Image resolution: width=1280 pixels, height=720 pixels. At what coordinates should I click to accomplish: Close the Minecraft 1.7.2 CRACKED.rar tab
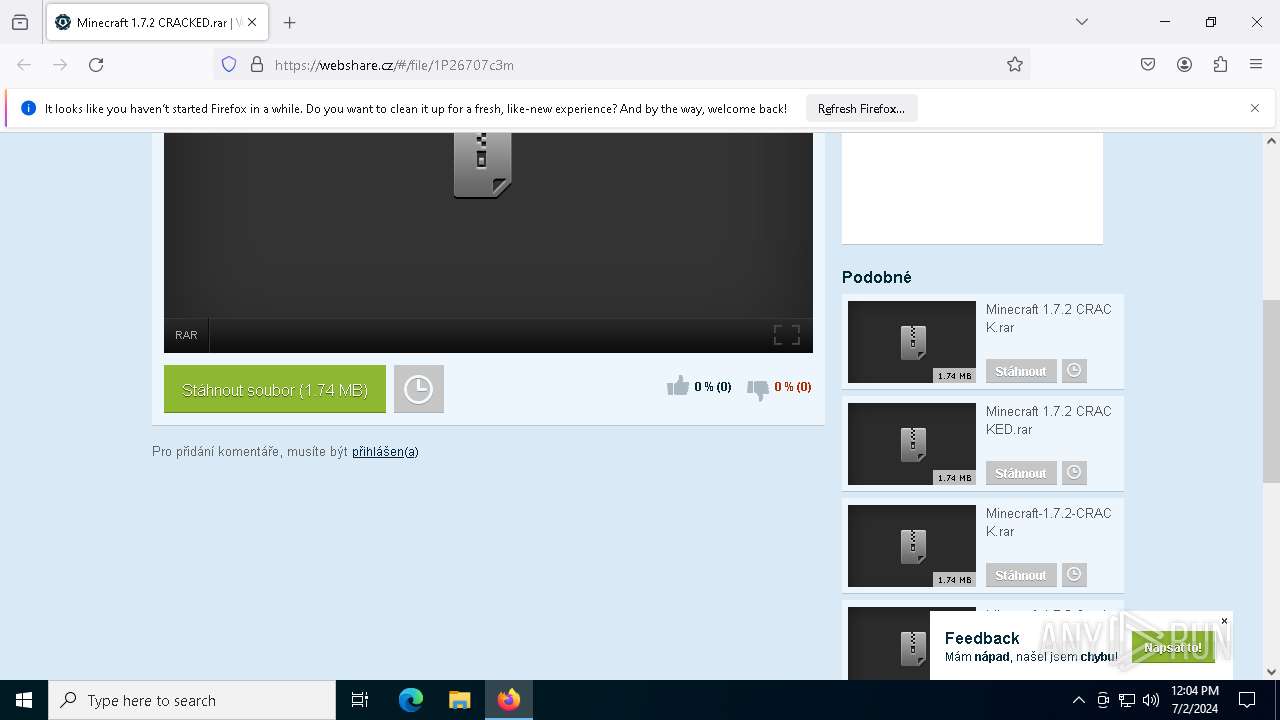tap(252, 22)
